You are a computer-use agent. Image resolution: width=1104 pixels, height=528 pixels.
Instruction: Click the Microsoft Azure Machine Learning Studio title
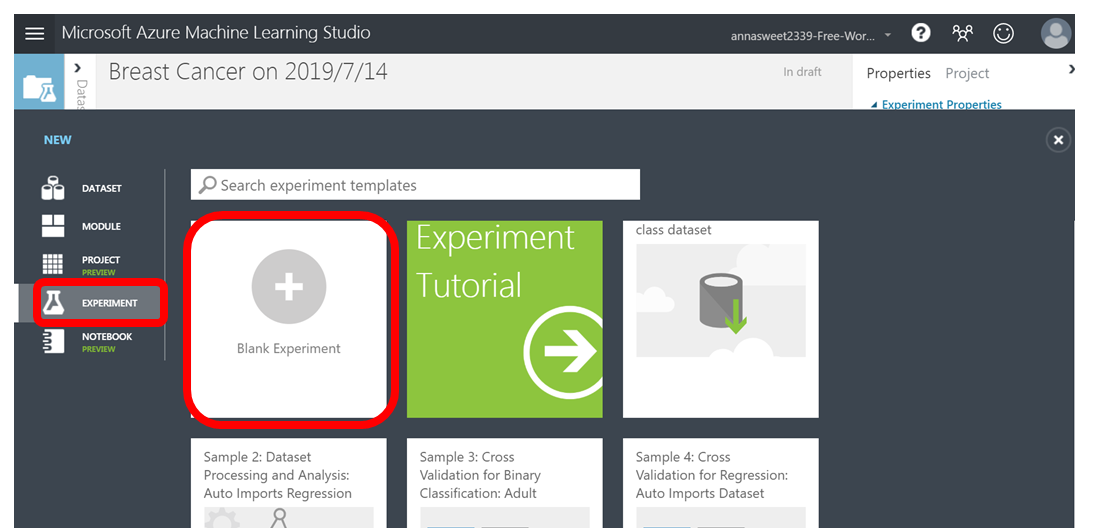point(216,33)
